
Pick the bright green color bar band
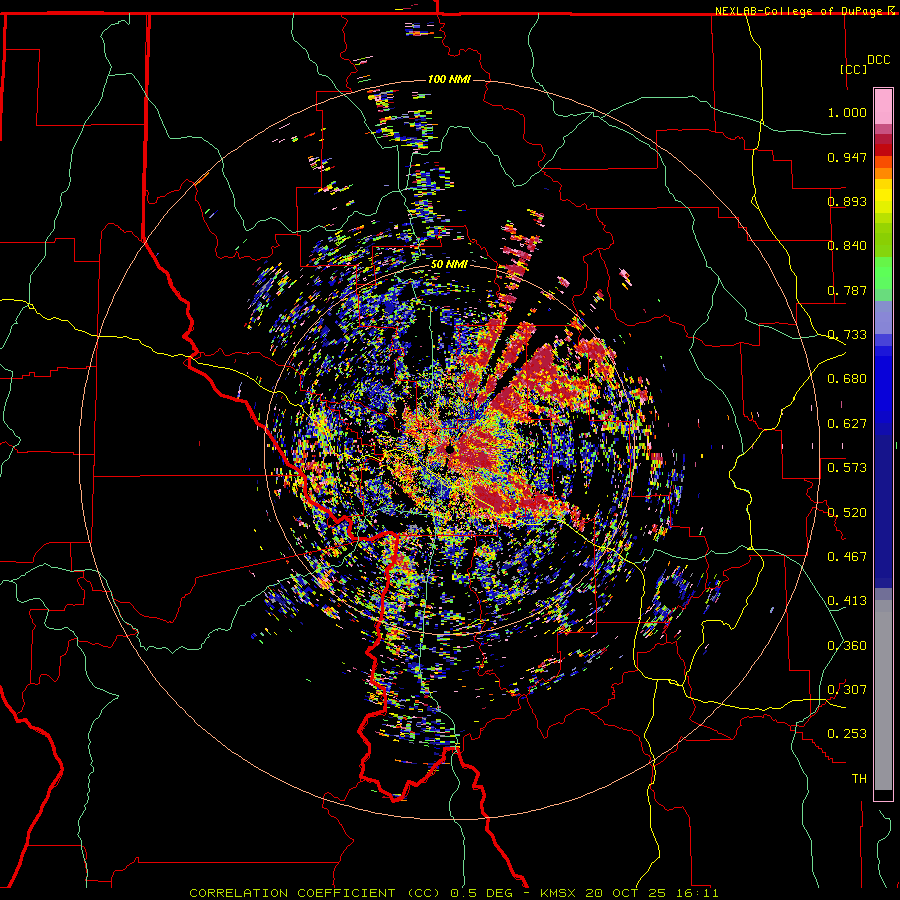pyautogui.click(x=883, y=273)
